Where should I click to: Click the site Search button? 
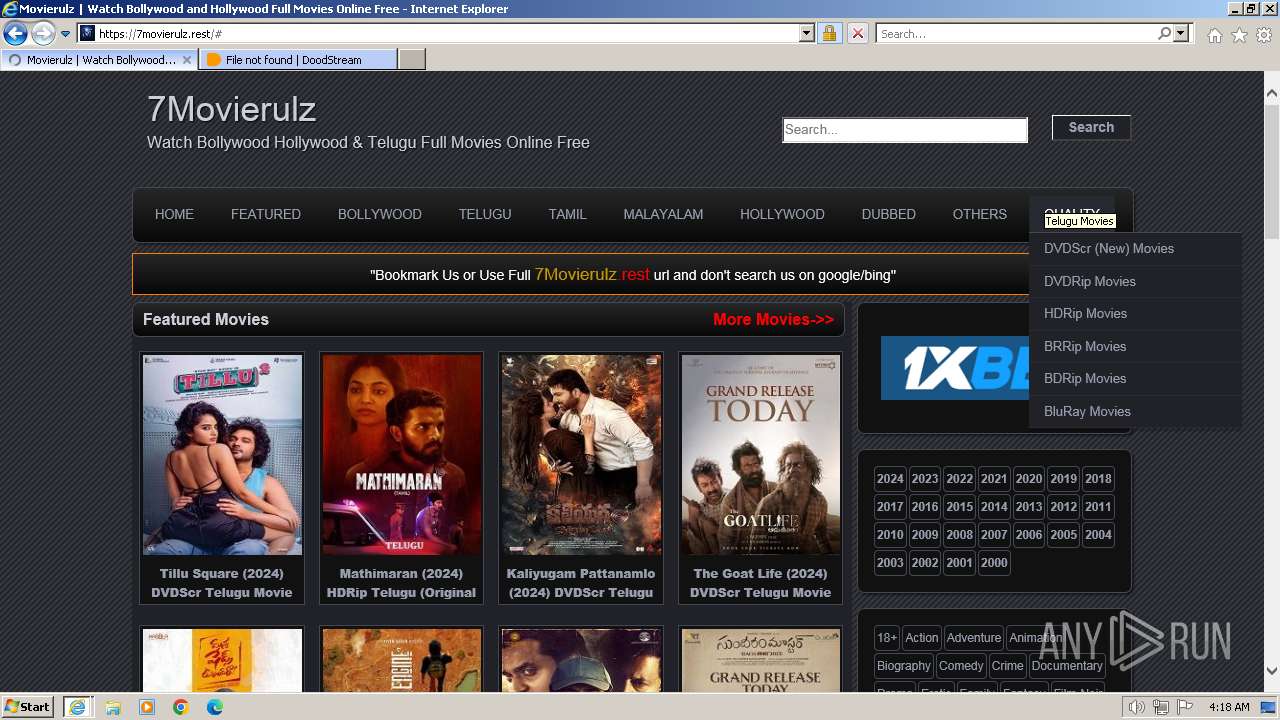coord(1091,127)
